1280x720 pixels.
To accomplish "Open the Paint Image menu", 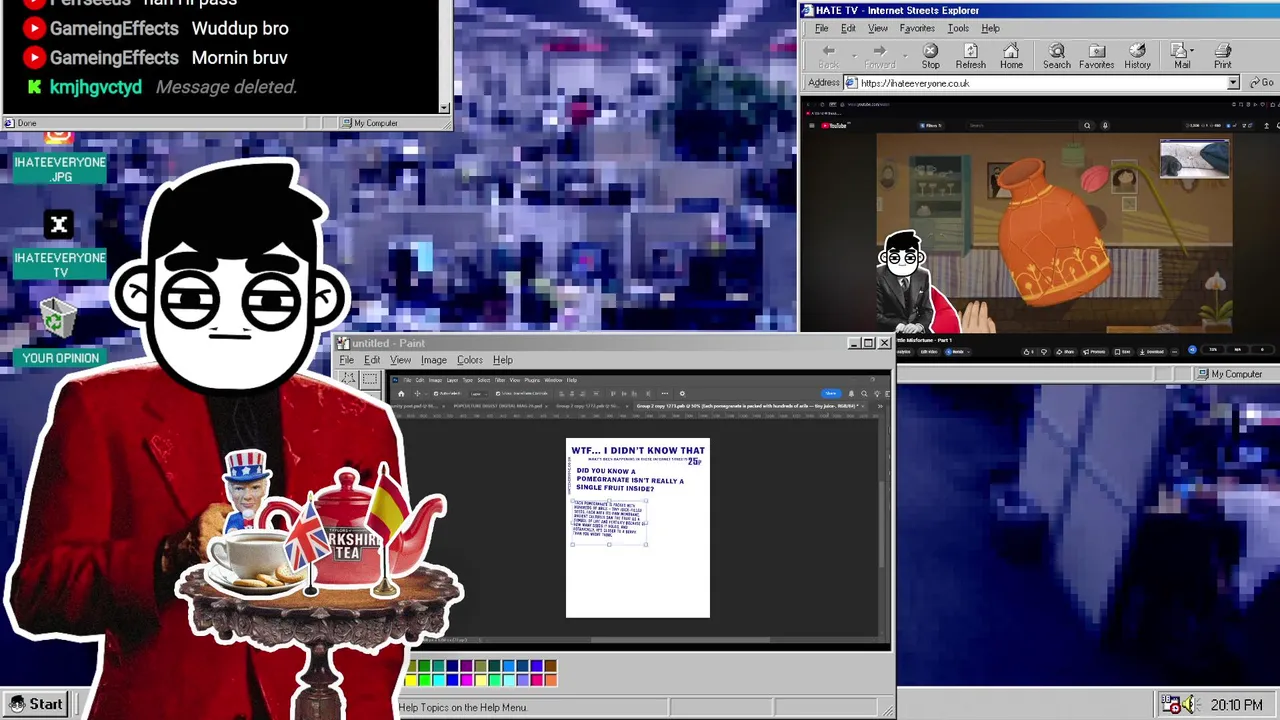I will click(x=433, y=360).
